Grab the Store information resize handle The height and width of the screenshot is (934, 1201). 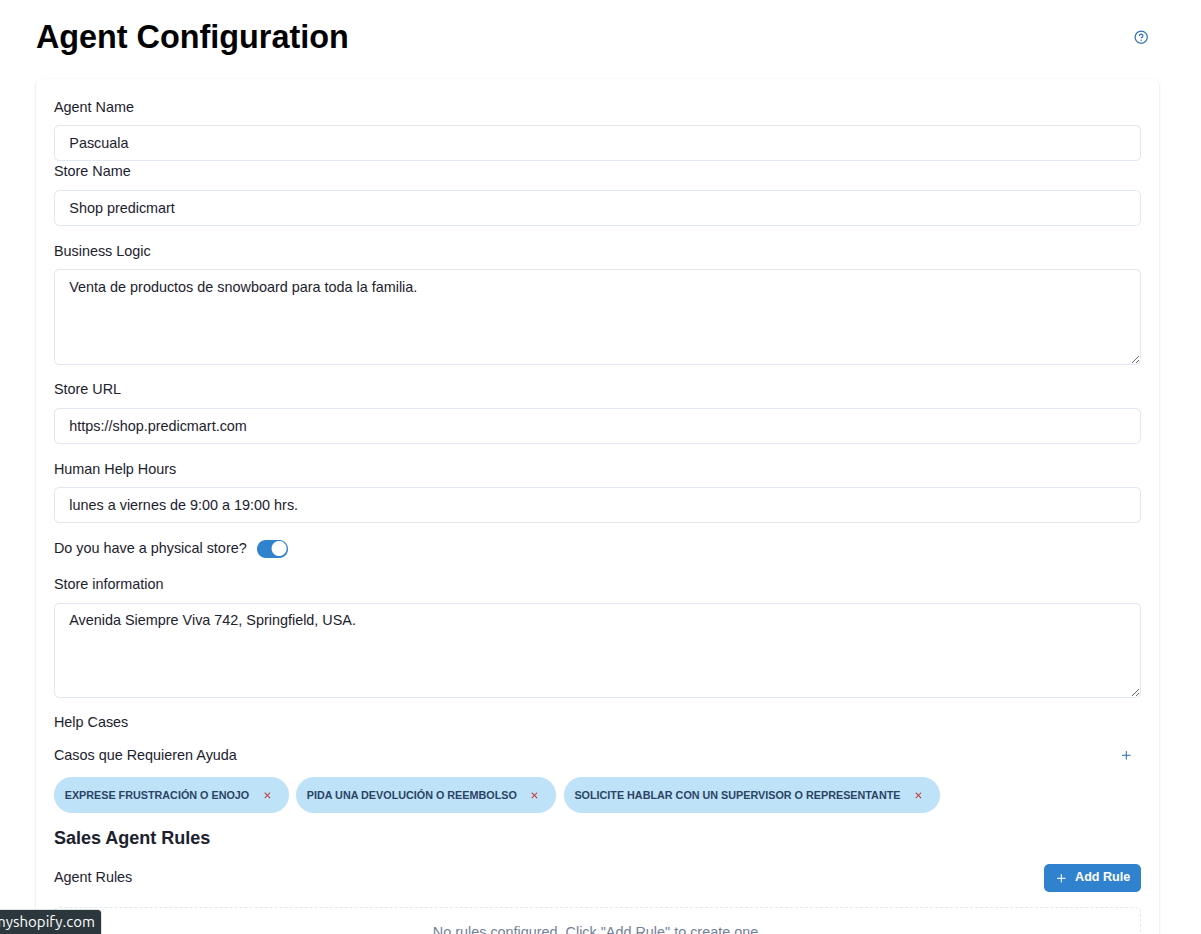pos(1135,692)
